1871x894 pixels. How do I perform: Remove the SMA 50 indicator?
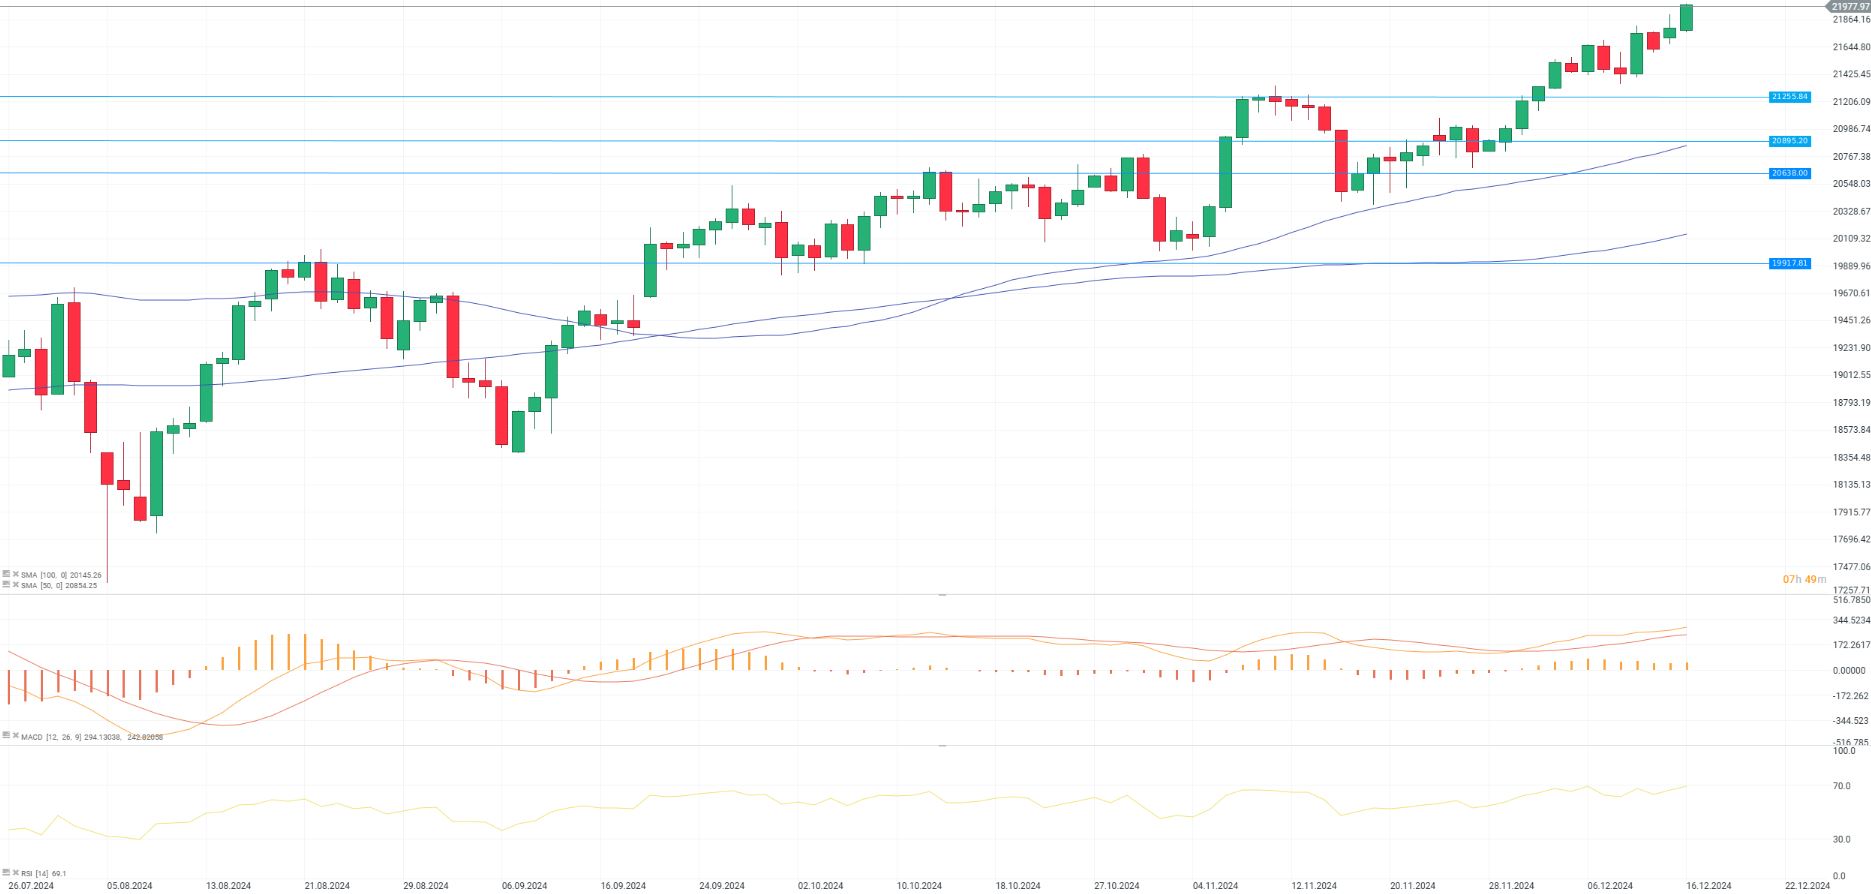[x=15, y=585]
